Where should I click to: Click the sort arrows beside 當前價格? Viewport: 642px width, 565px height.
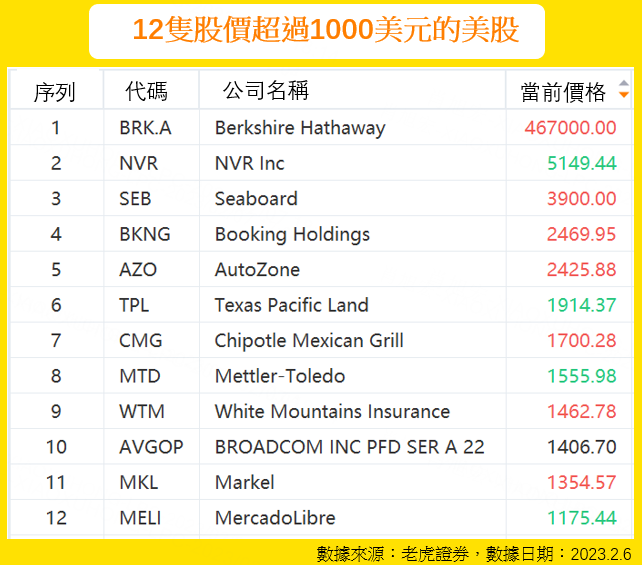(x=624, y=89)
